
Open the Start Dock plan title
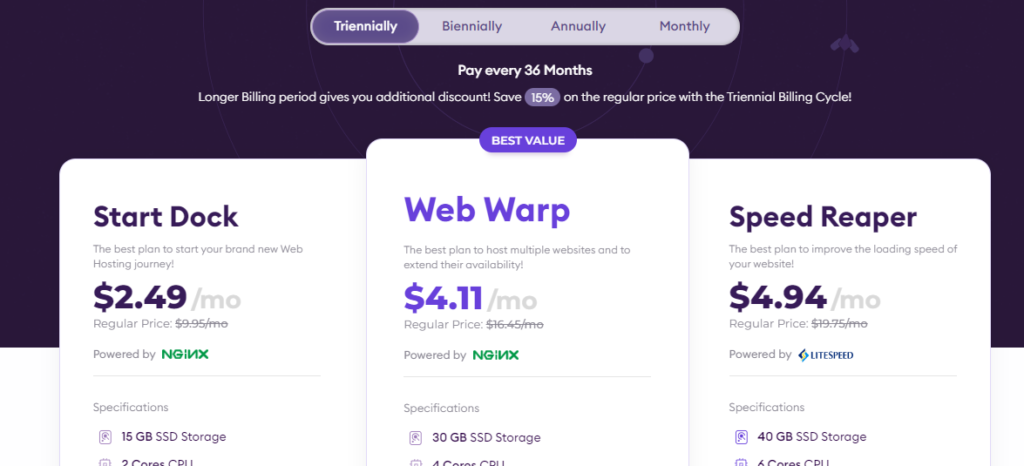click(166, 216)
